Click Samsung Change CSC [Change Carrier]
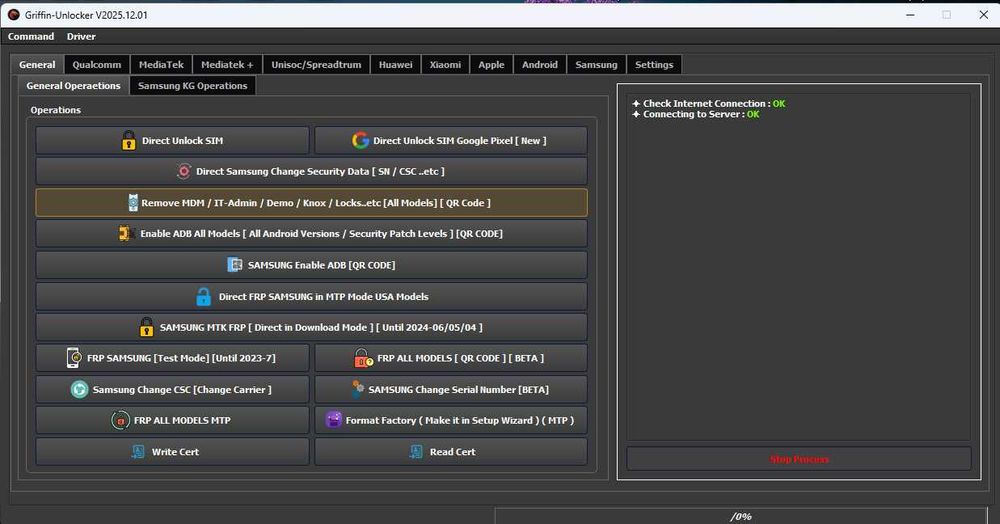Image resolution: width=1000 pixels, height=524 pixels. click(172, 389)
